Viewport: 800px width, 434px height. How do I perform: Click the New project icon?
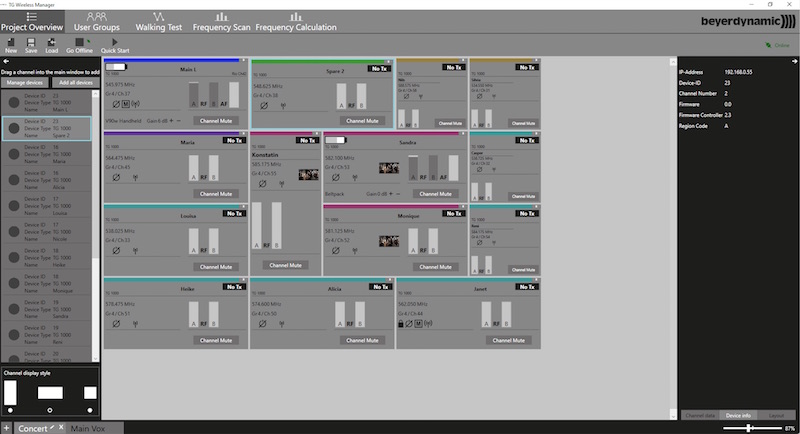(11, 41)
